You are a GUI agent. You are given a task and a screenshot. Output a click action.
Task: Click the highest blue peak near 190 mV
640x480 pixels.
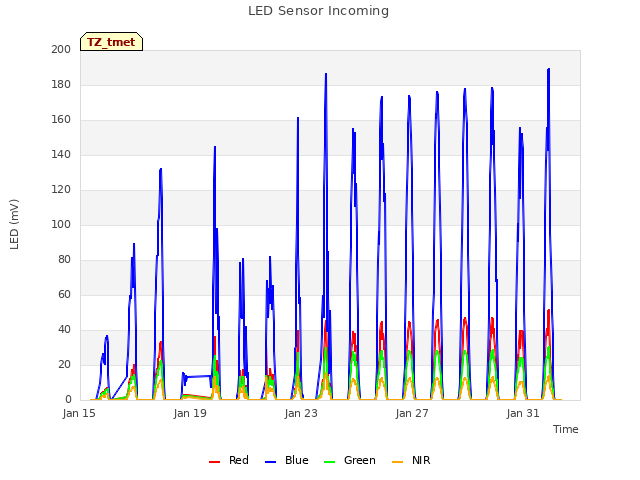click(x=549, y=69)
